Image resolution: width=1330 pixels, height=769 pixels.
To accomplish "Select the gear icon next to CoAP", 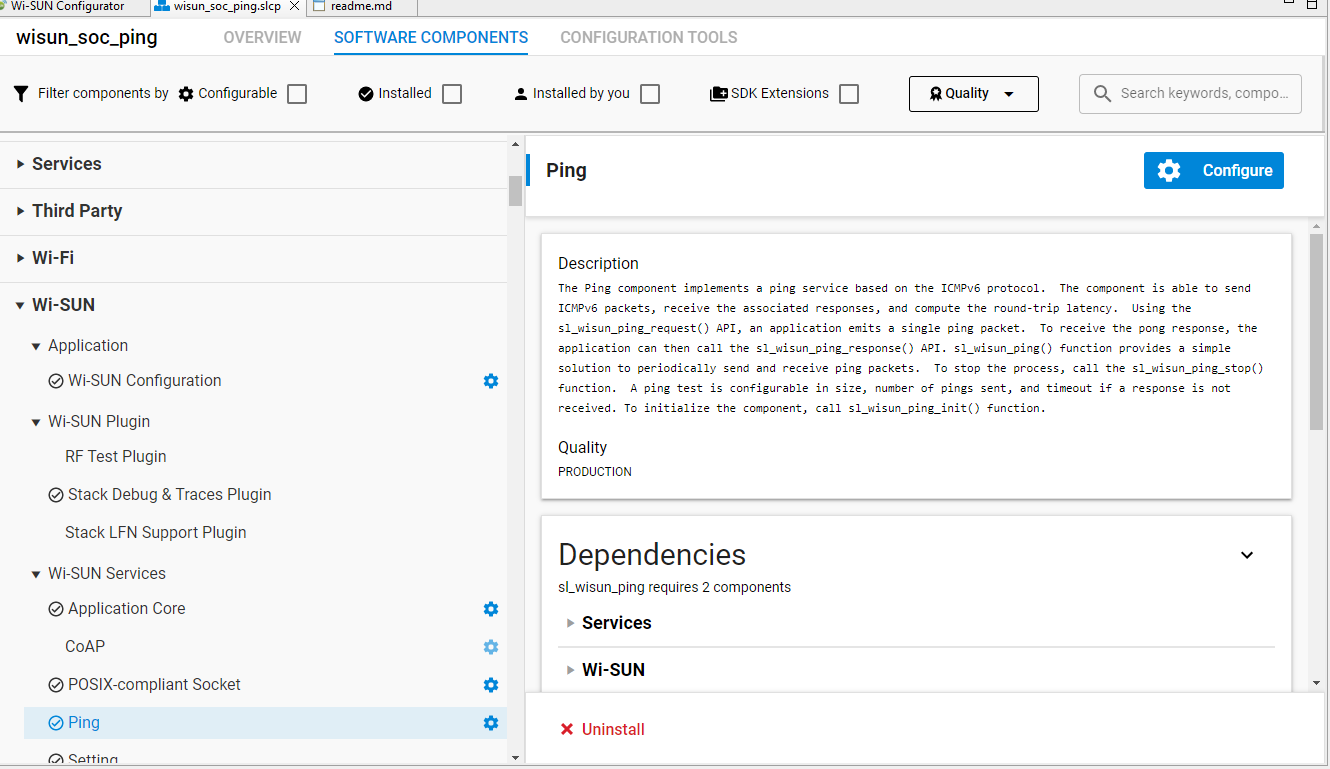I will (x=490, y=646).
